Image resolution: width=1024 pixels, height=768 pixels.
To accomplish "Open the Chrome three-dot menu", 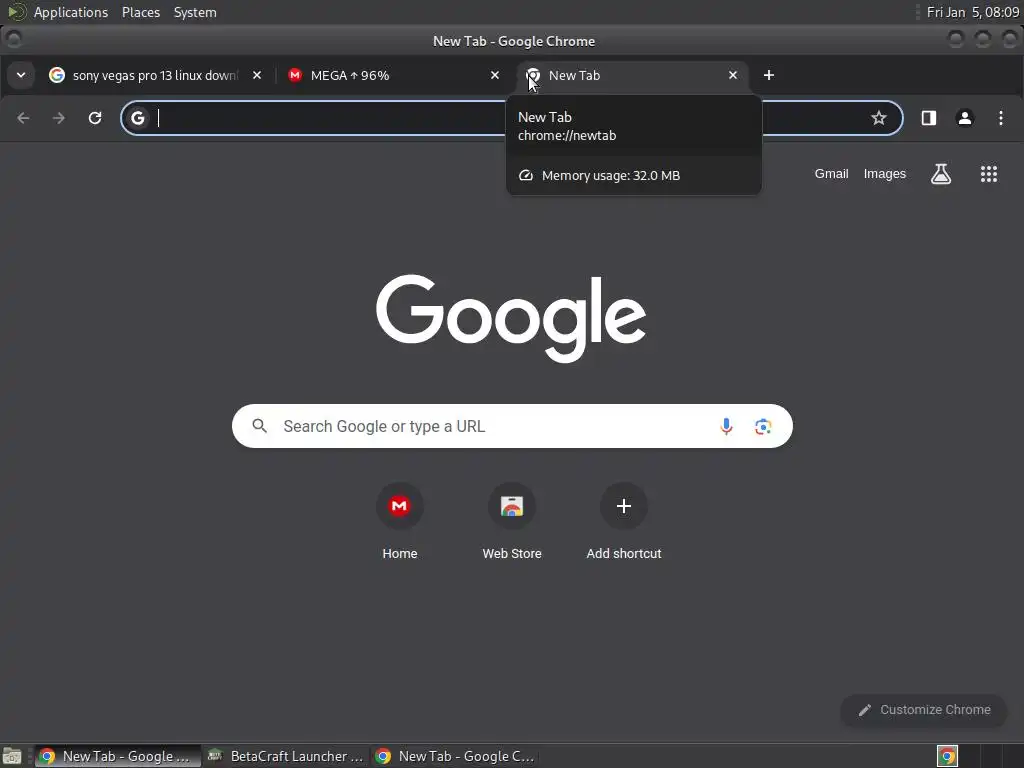I will point(1000,118).
